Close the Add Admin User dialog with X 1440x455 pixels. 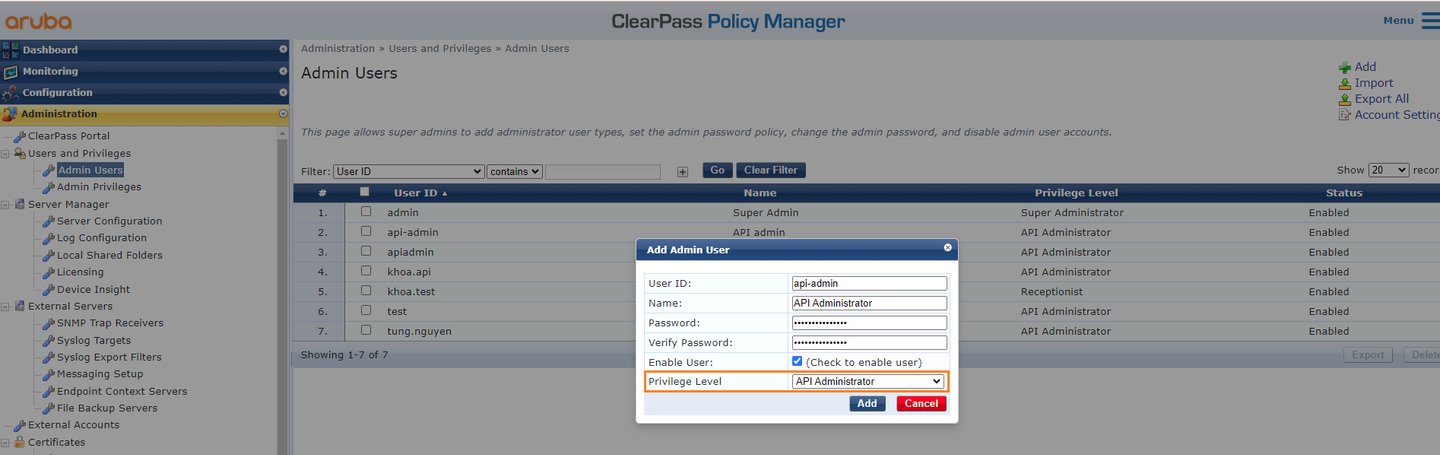(947, 247)
